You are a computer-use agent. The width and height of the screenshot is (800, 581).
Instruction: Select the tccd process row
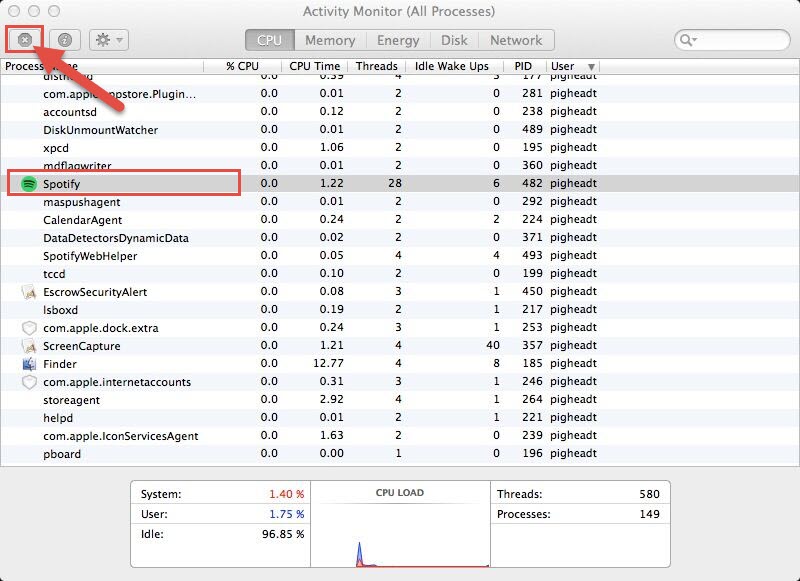(x=400, y=274)
